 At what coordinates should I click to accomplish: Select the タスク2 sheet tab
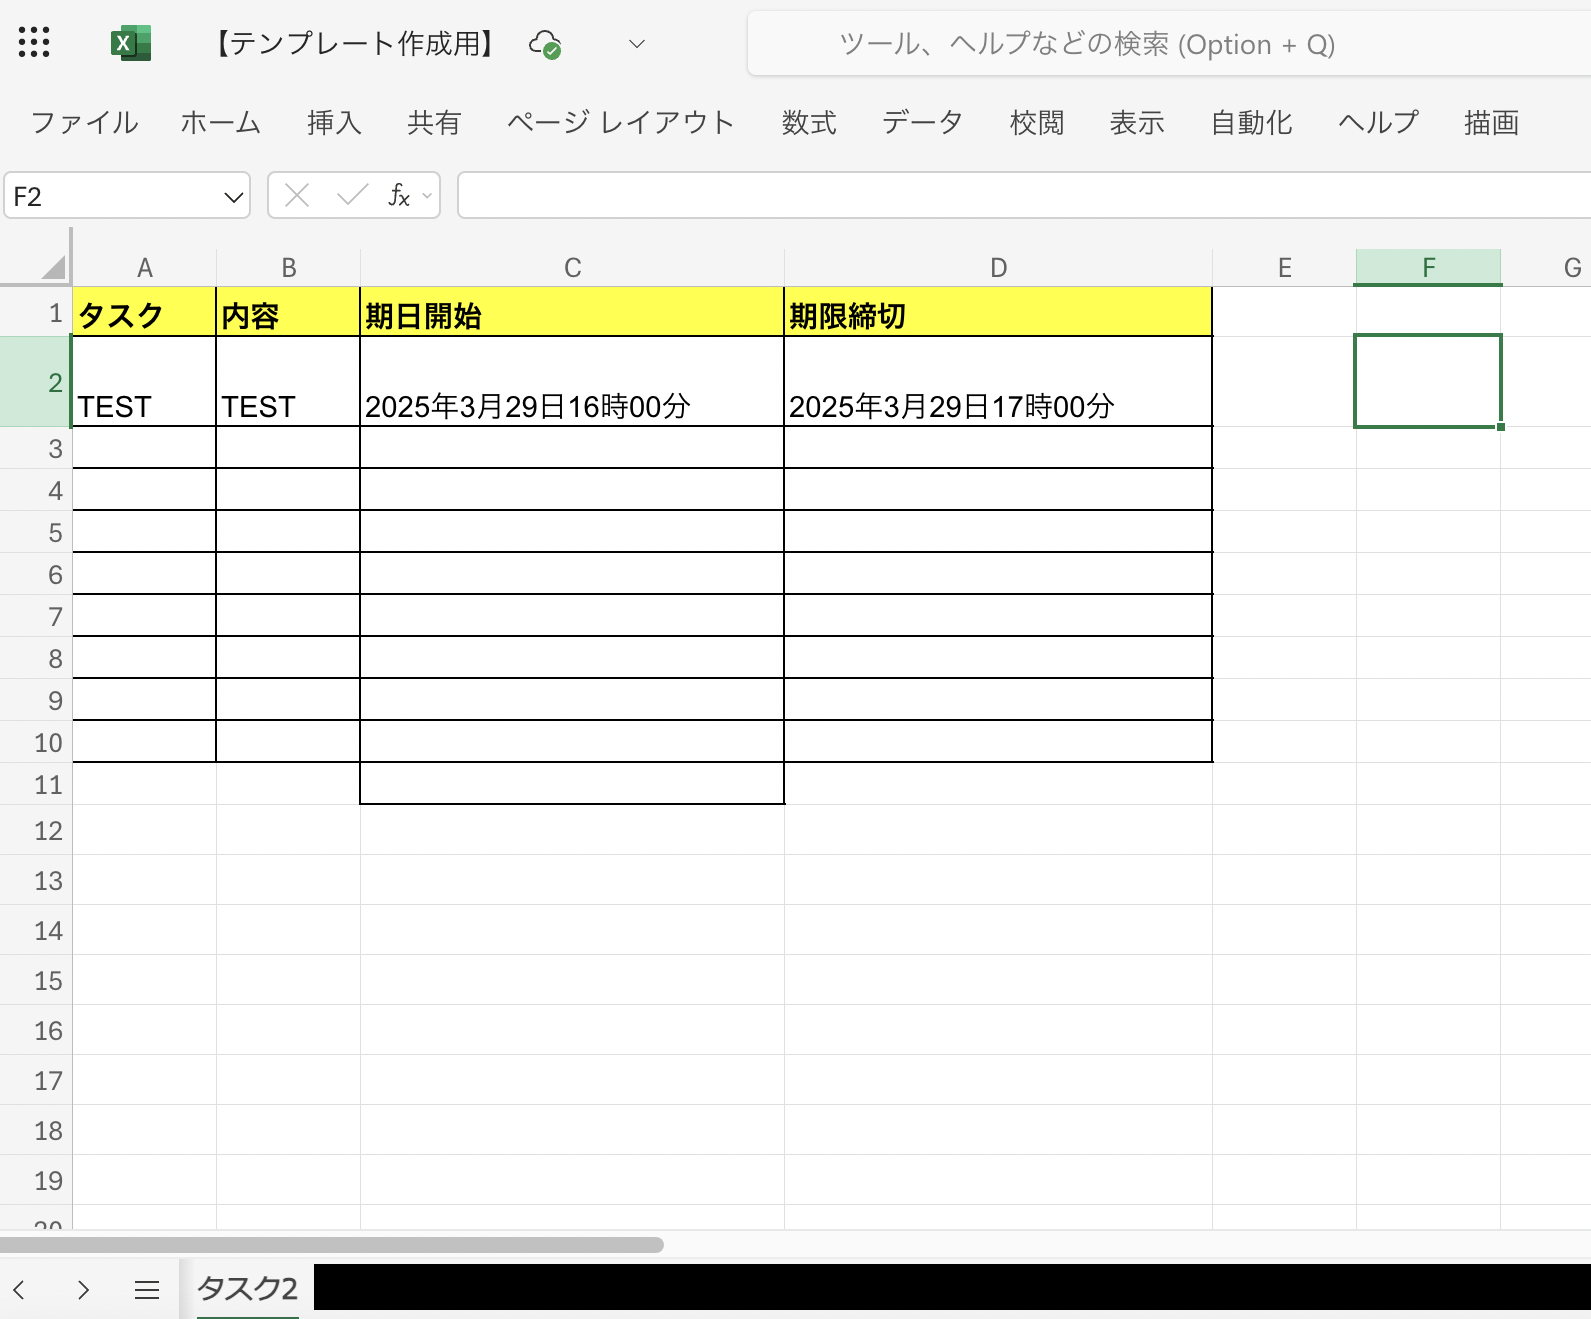pyautogui.click(x=247, y=1289)
